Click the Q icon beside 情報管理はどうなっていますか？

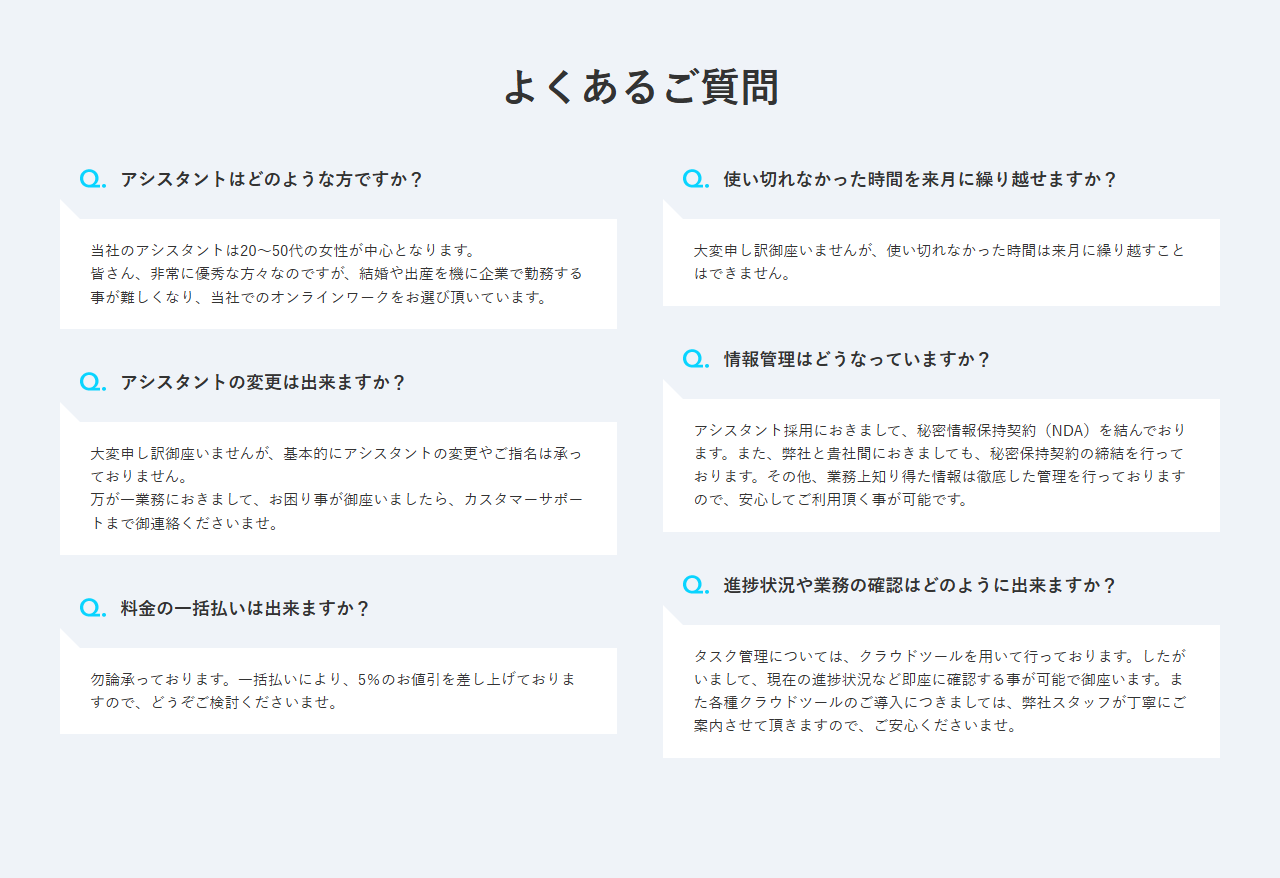696,359
